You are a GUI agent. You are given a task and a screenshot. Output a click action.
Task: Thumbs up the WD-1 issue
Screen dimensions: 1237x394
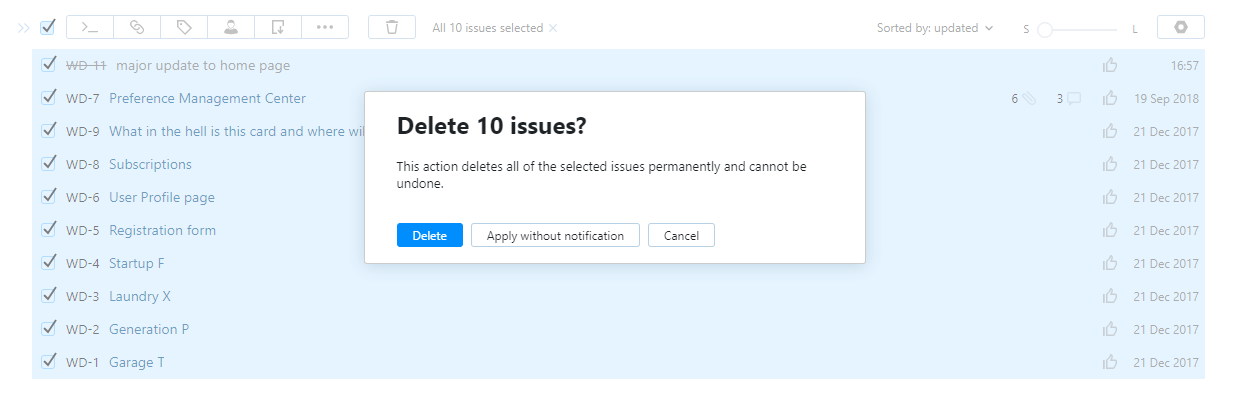(1110, 363)
